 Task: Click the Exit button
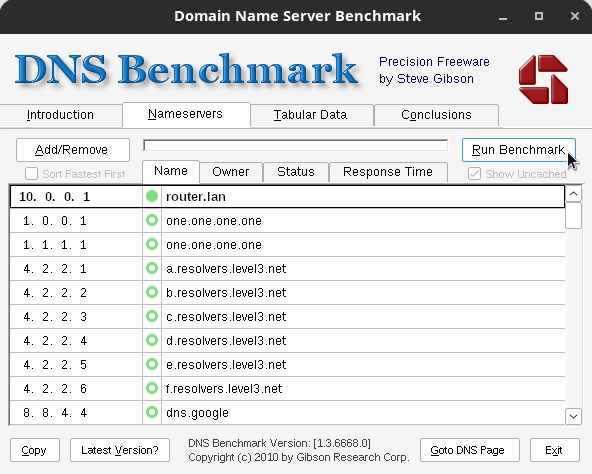(555, 450)
